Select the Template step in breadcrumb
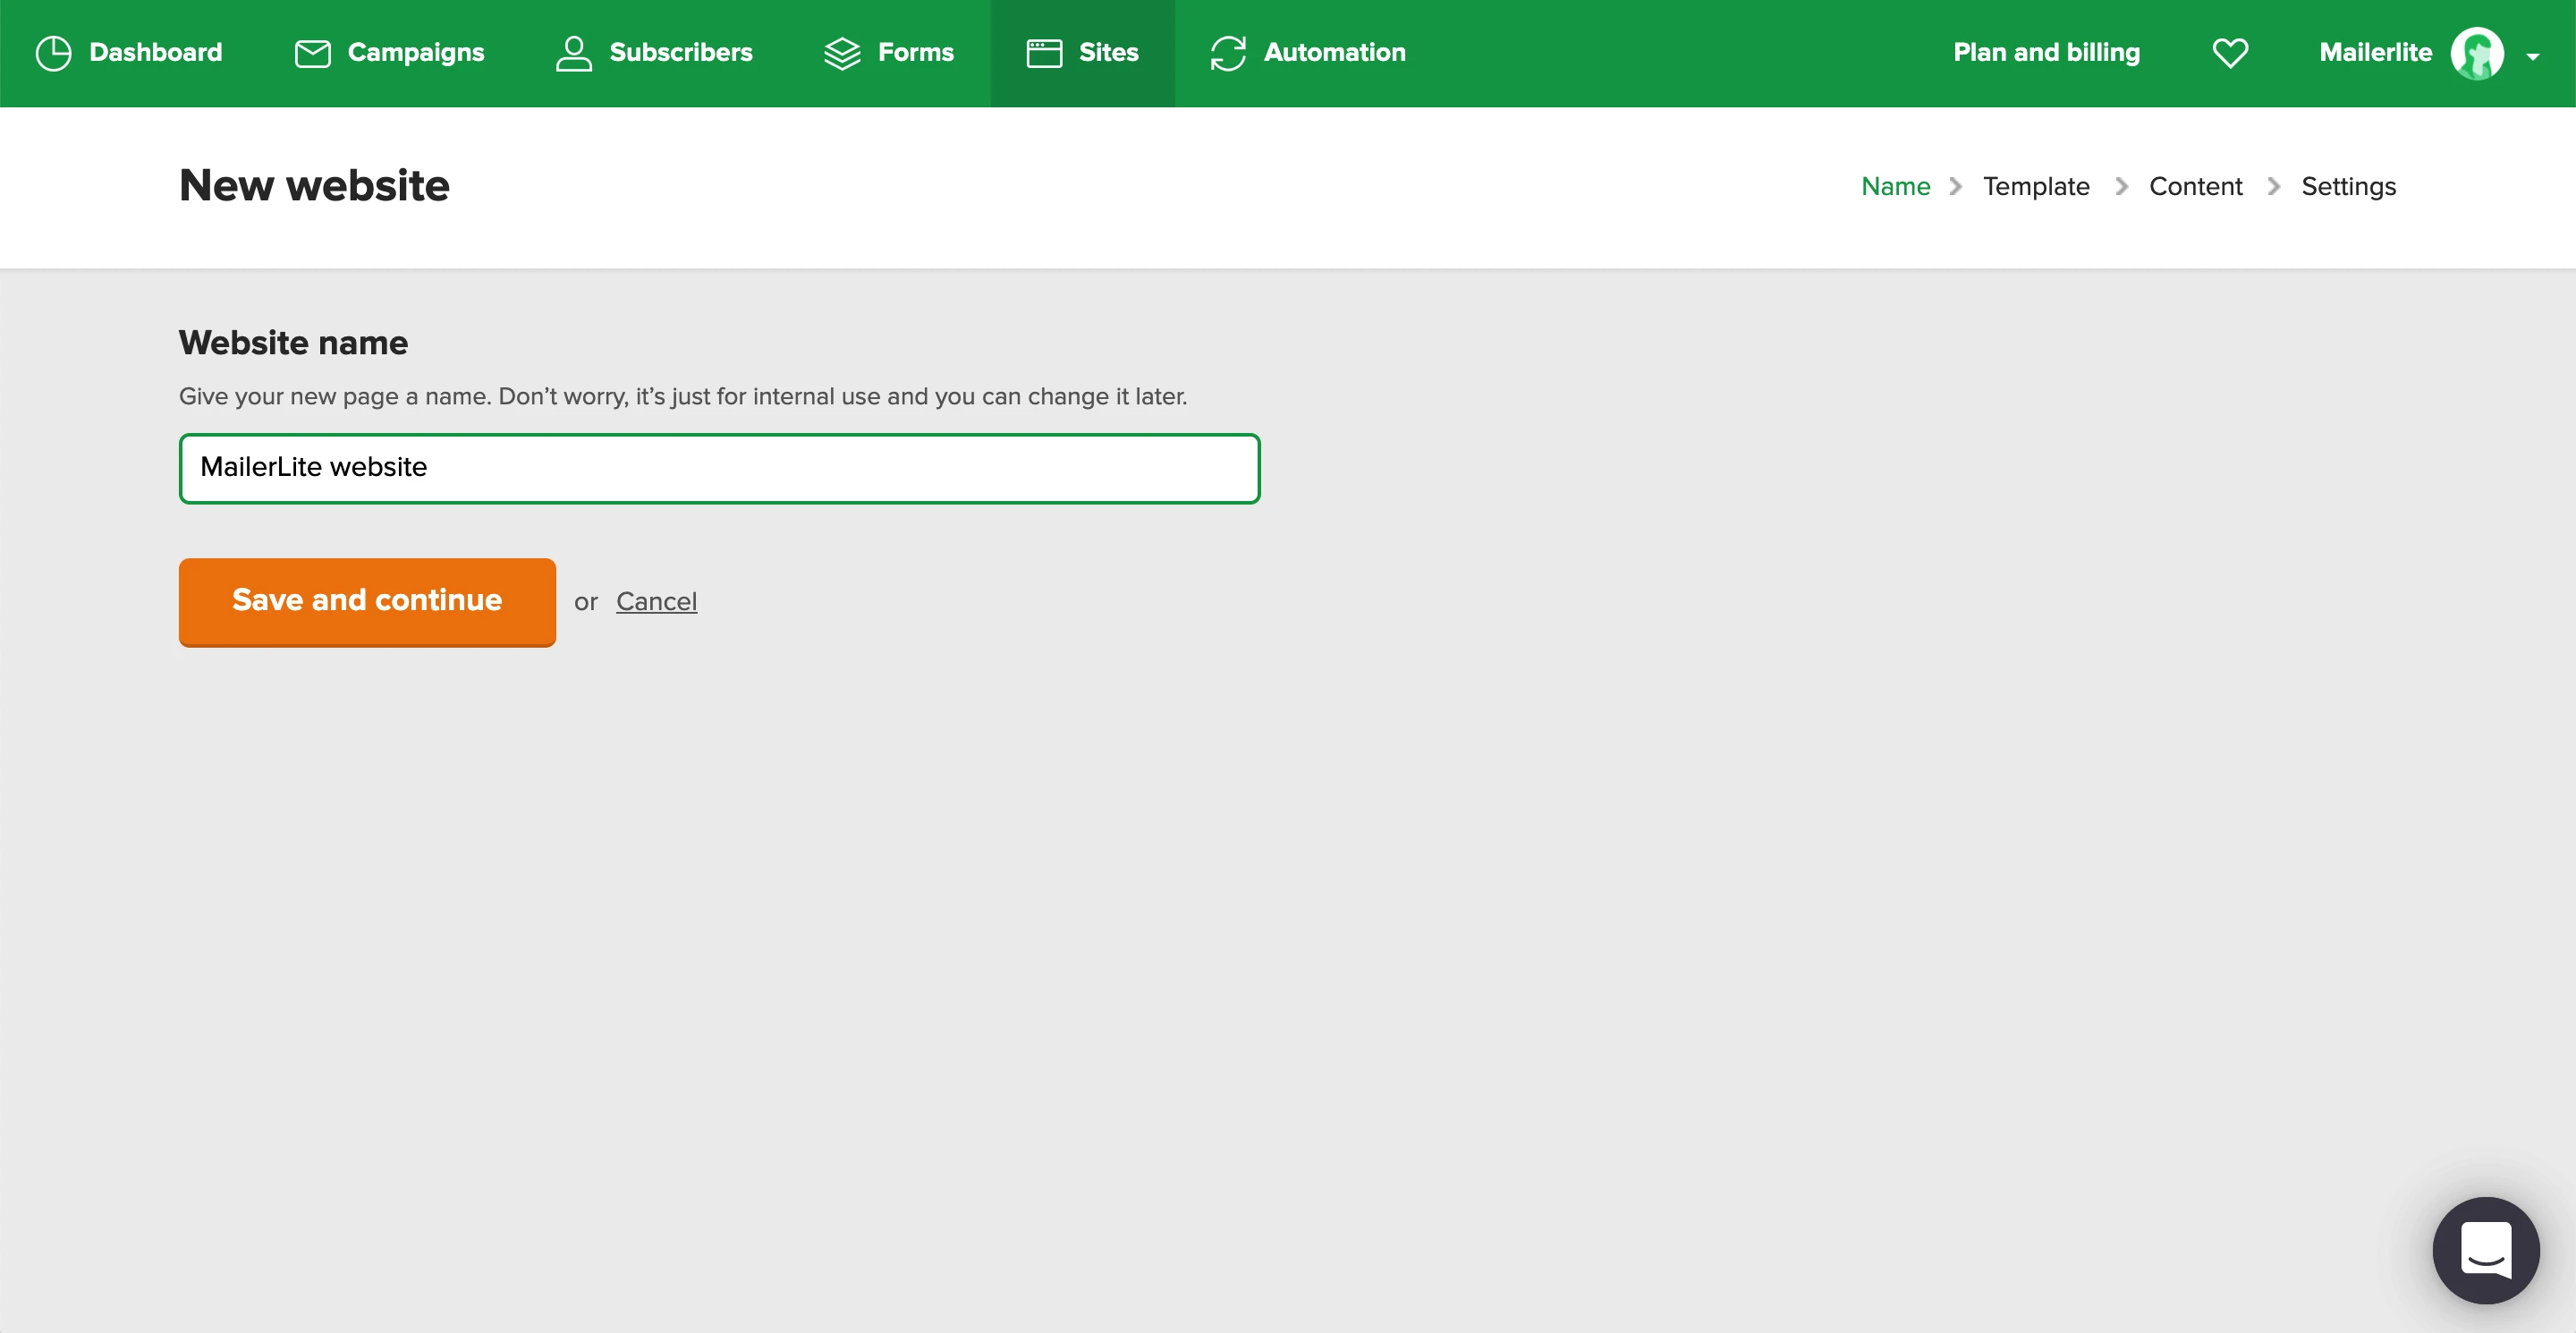 point(2036,187)
